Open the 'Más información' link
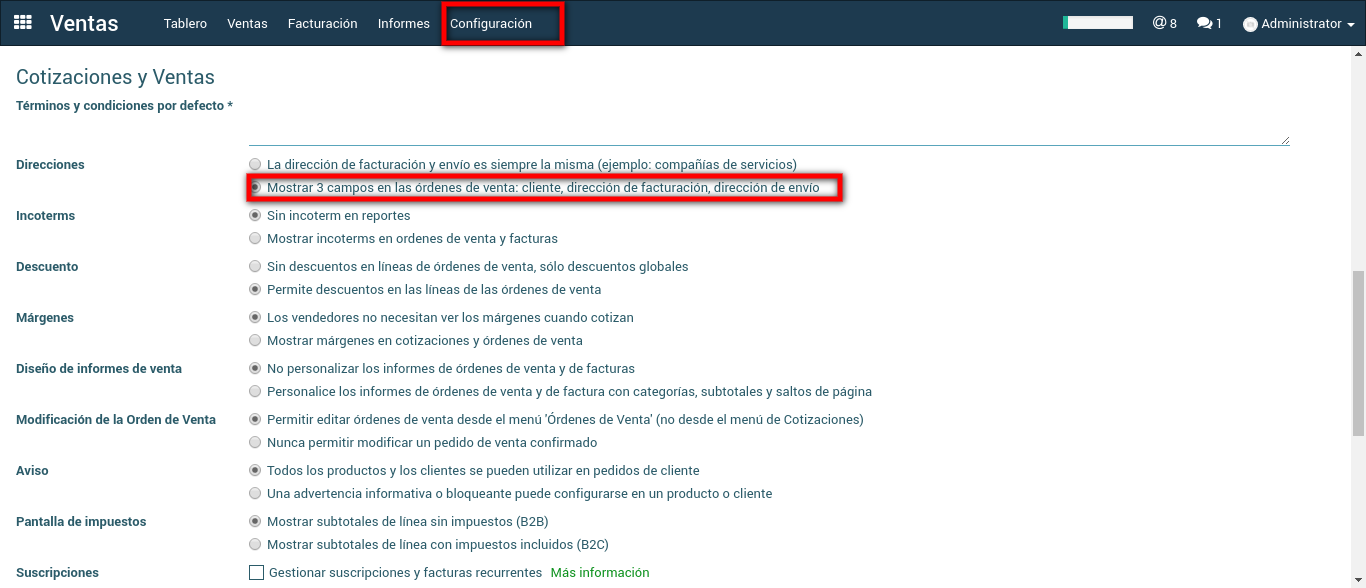 (x=599, y=573)
